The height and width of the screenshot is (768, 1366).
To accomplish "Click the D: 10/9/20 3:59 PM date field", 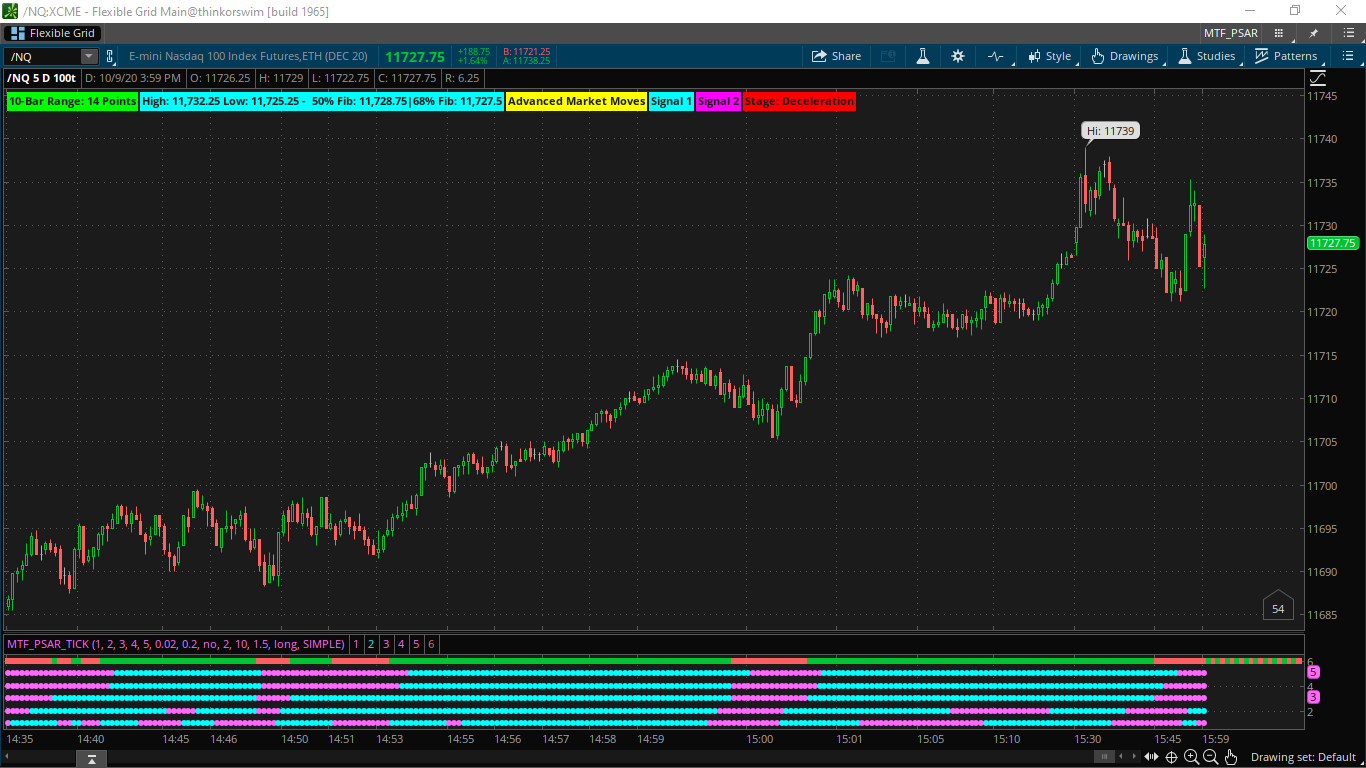I will [x=133, y=78].
